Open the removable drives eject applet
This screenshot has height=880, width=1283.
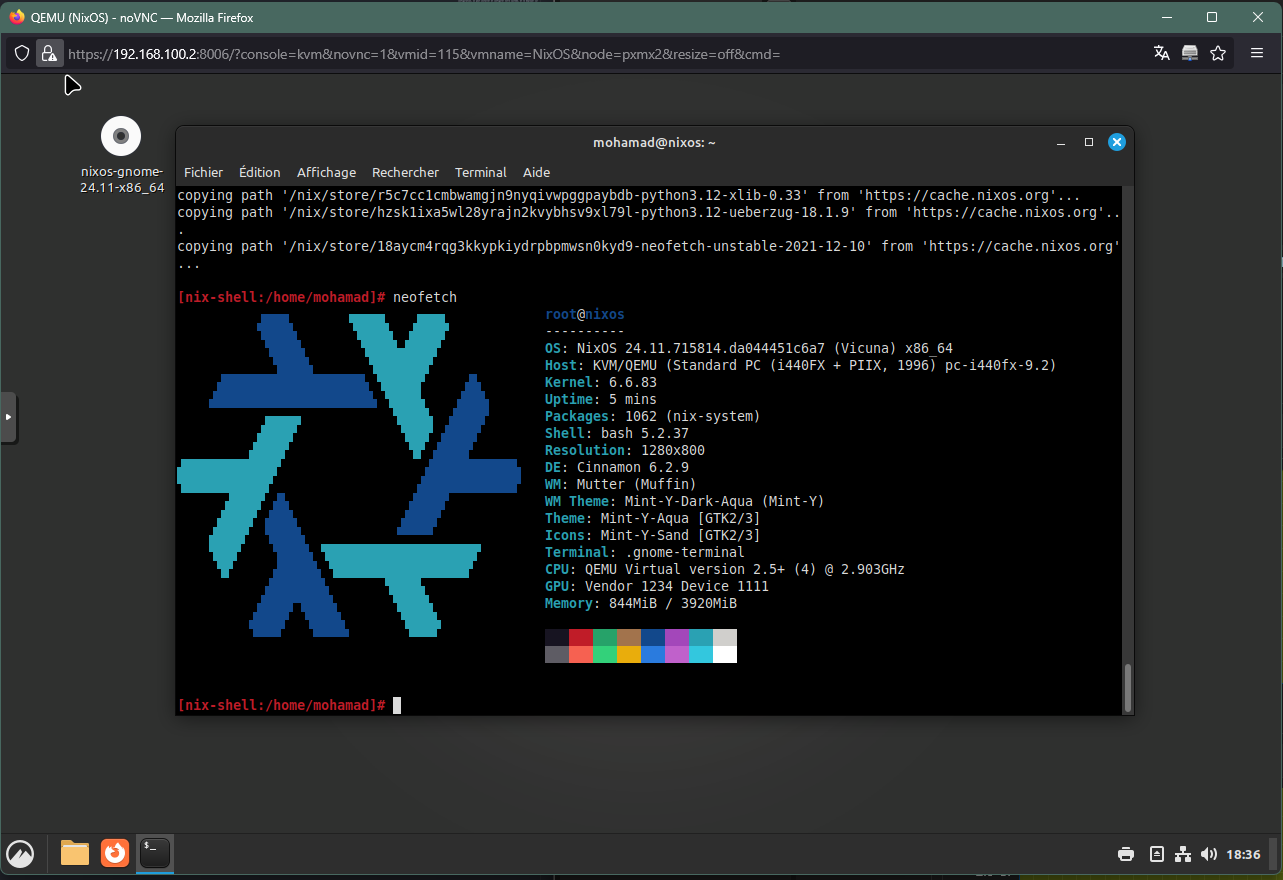coord(1156,854)
